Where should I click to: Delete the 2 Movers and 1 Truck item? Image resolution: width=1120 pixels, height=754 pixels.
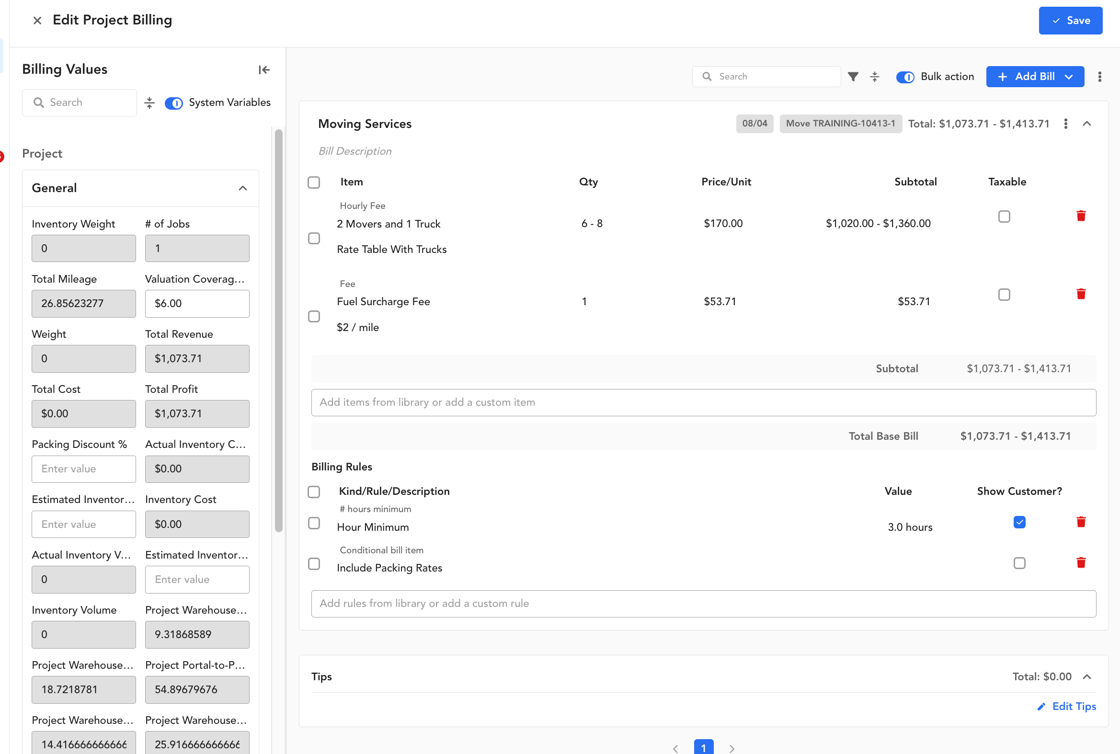coord(1081,216)
